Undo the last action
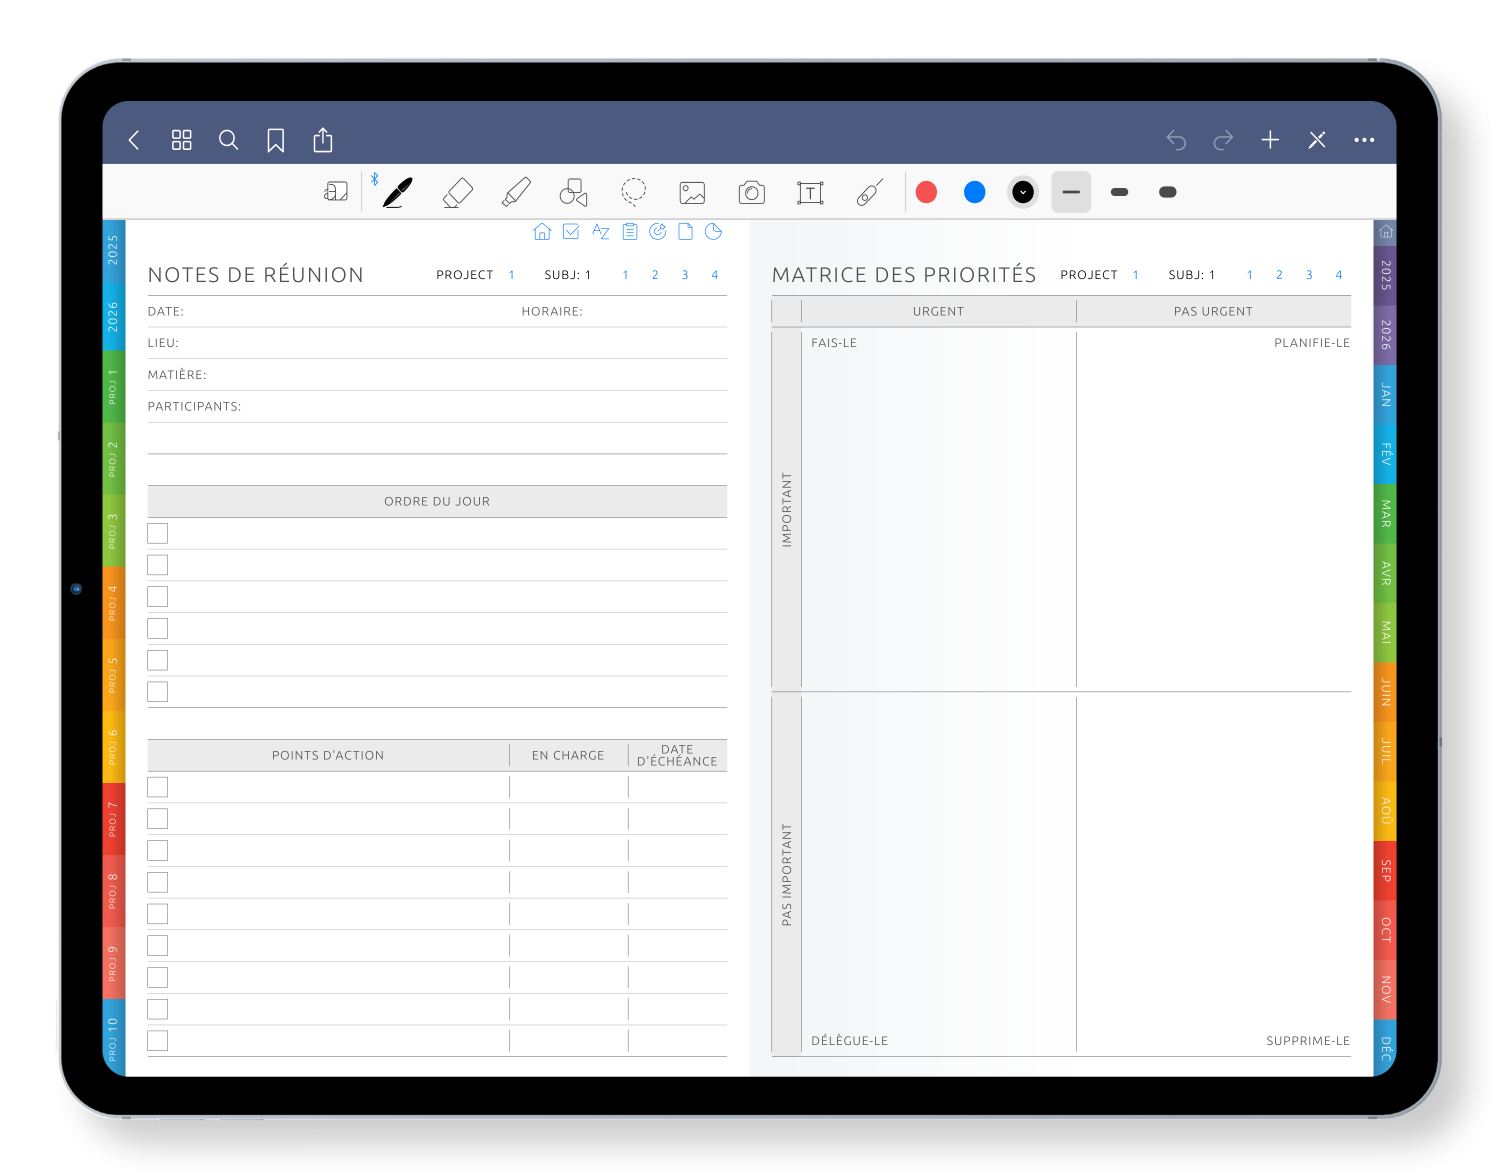 pyautogui.click(x=1176, y=141)
